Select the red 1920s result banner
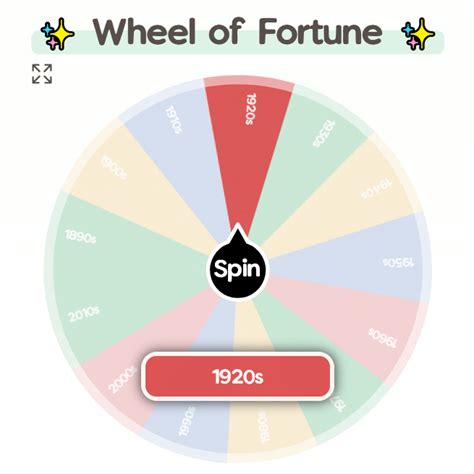 pyautogui.click(x=237, y=376)
